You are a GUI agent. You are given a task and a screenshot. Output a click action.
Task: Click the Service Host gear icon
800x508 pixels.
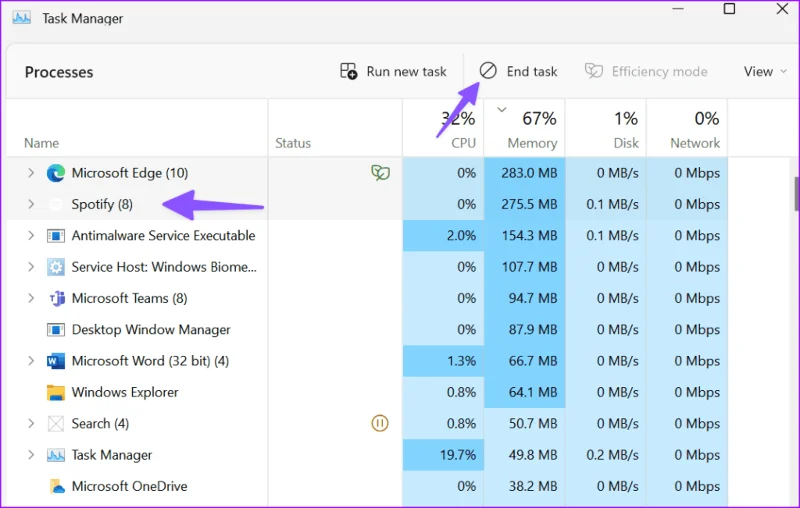(56, 267)
